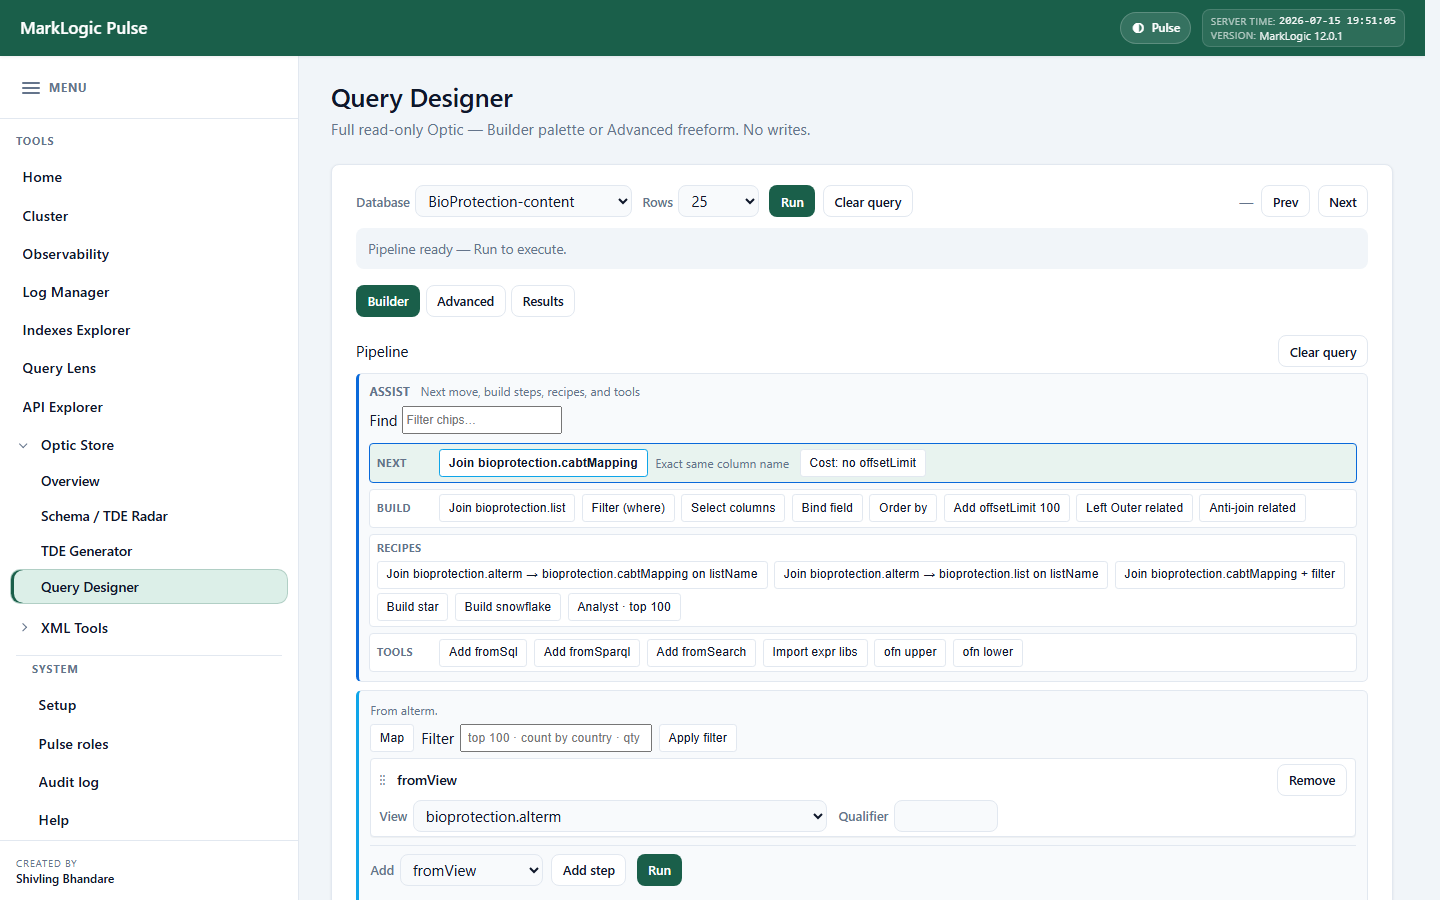Focus the Qualifier input field

[946, 816]
